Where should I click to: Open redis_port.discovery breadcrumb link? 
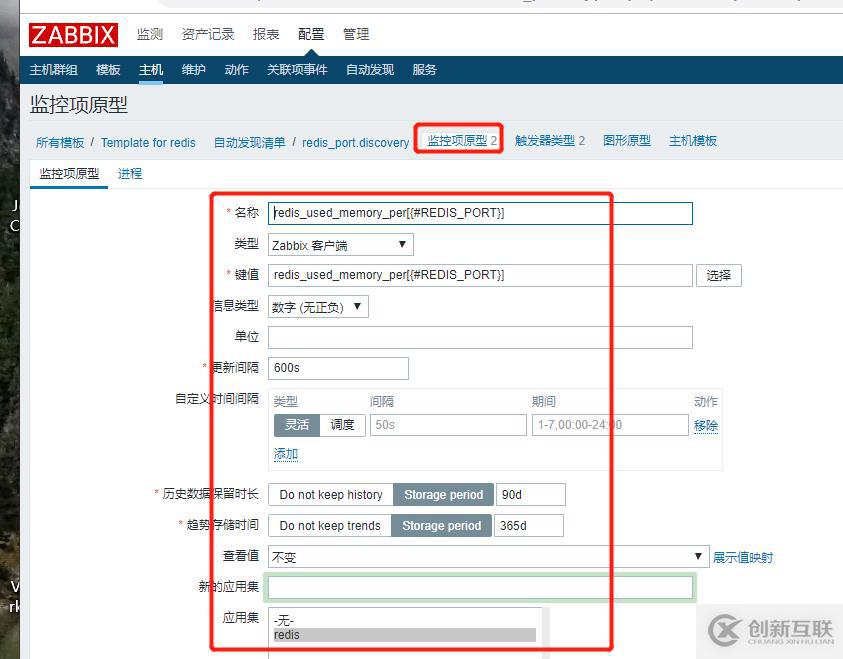click(x=355, y=142)
